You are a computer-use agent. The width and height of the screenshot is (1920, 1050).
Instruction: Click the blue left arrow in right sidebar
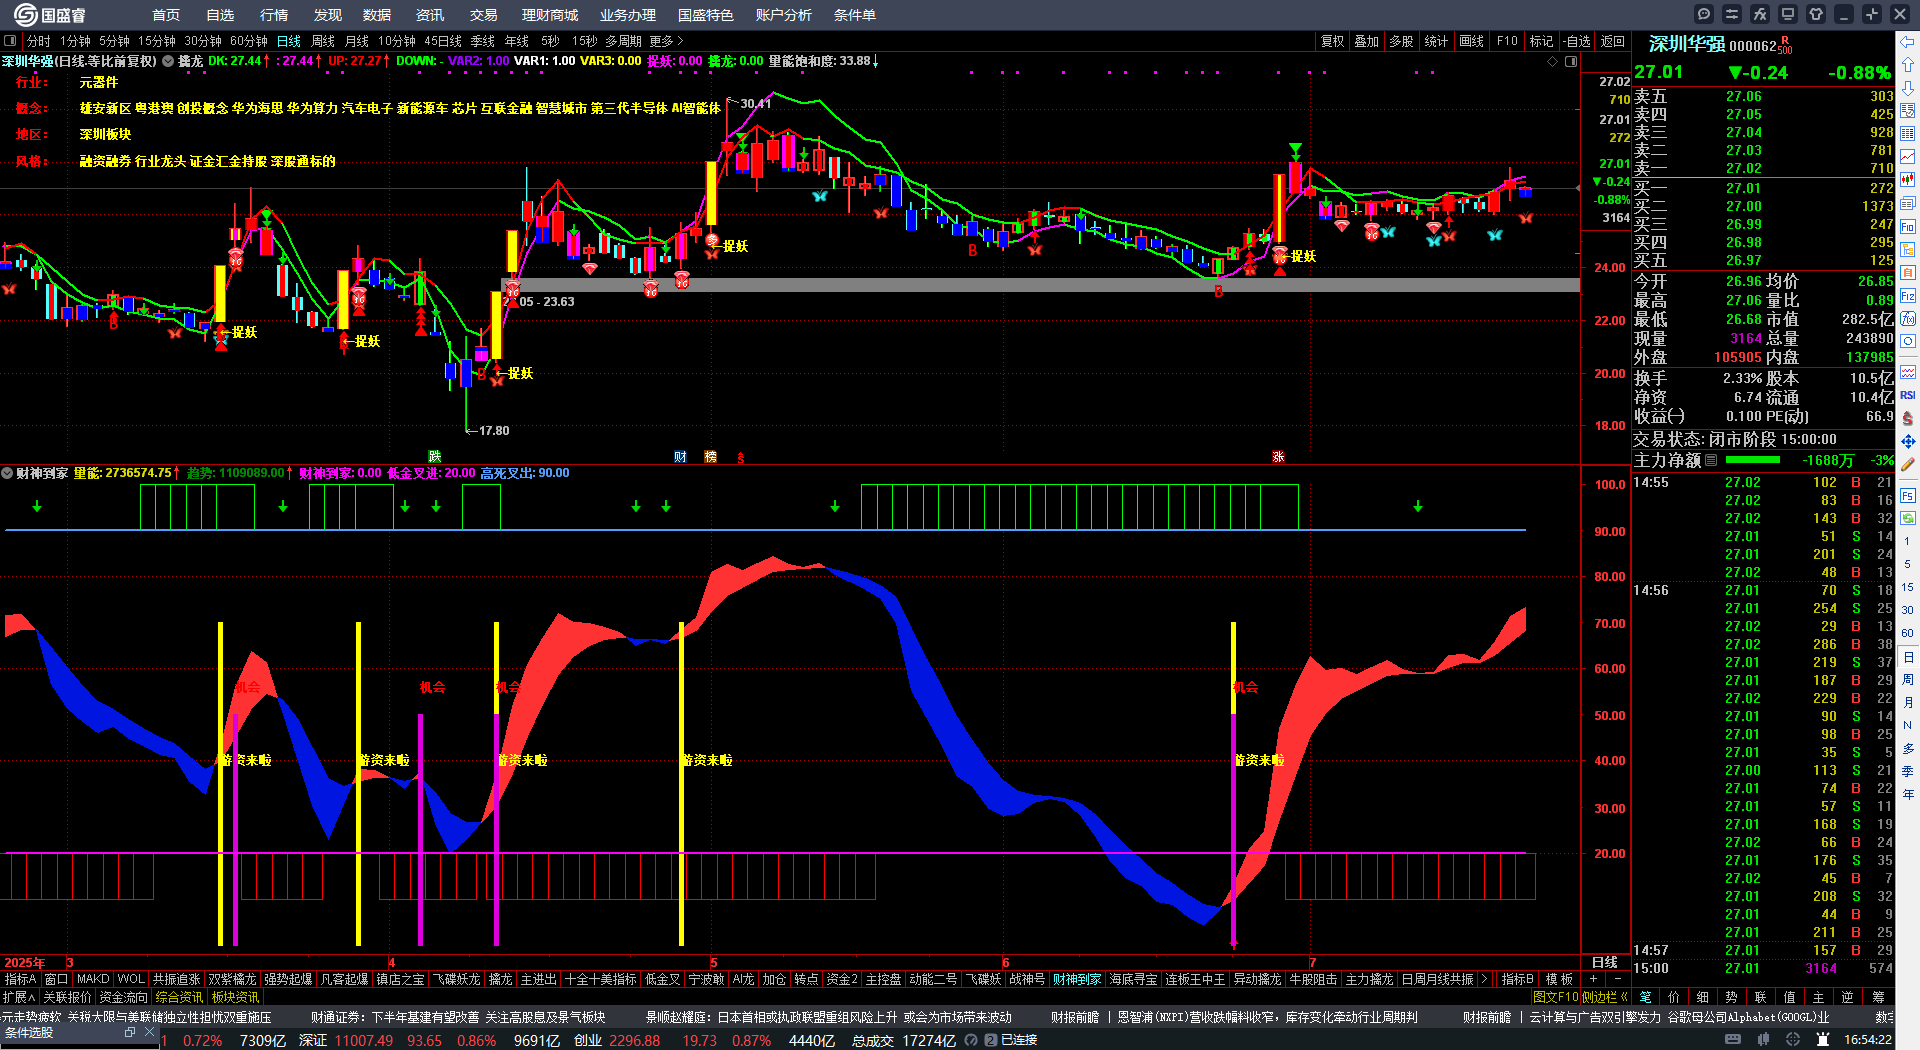pyautogui.click(x=1908, y=42)
